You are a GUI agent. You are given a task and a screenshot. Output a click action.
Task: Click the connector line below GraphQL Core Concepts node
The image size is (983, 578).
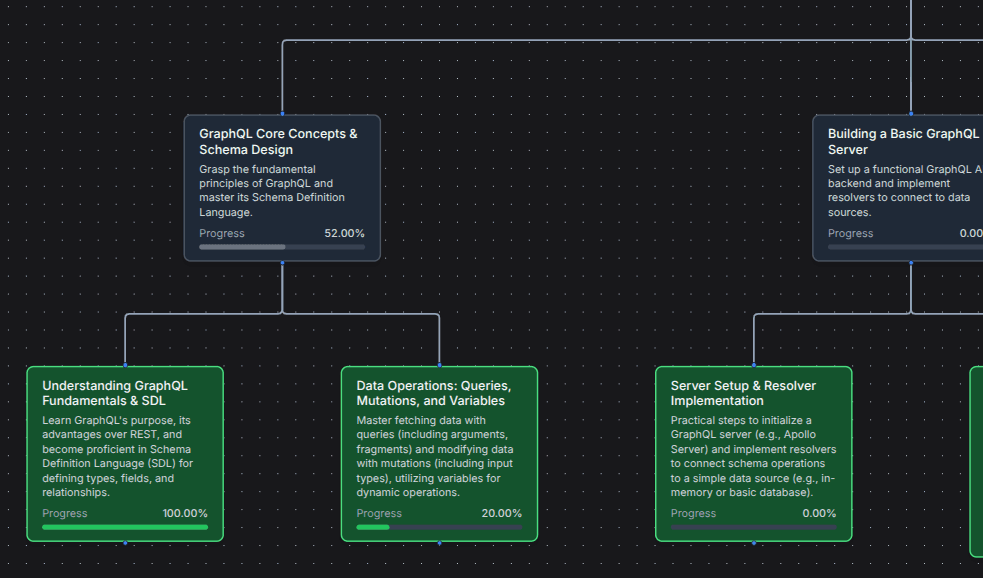point(282,287)
